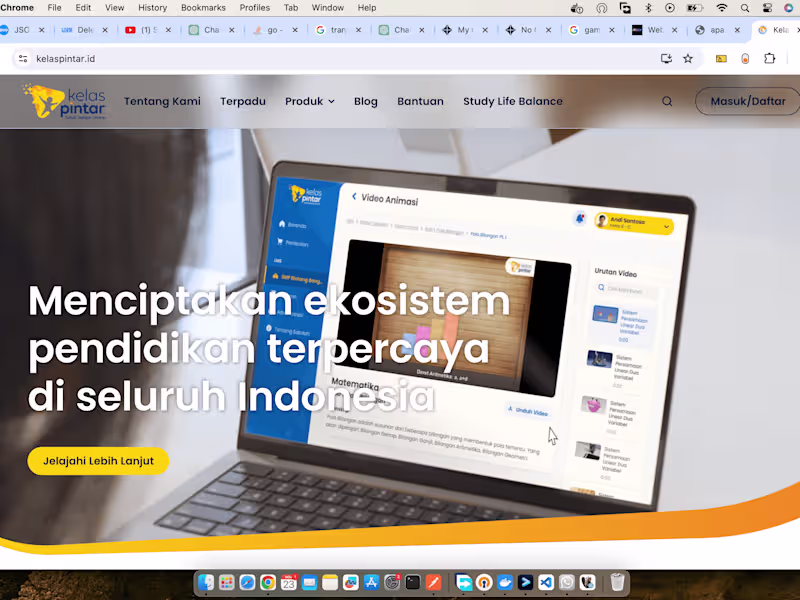800x600 pixels.
Task: Click the Chrome icon in the dock
Action: (268, 583)
